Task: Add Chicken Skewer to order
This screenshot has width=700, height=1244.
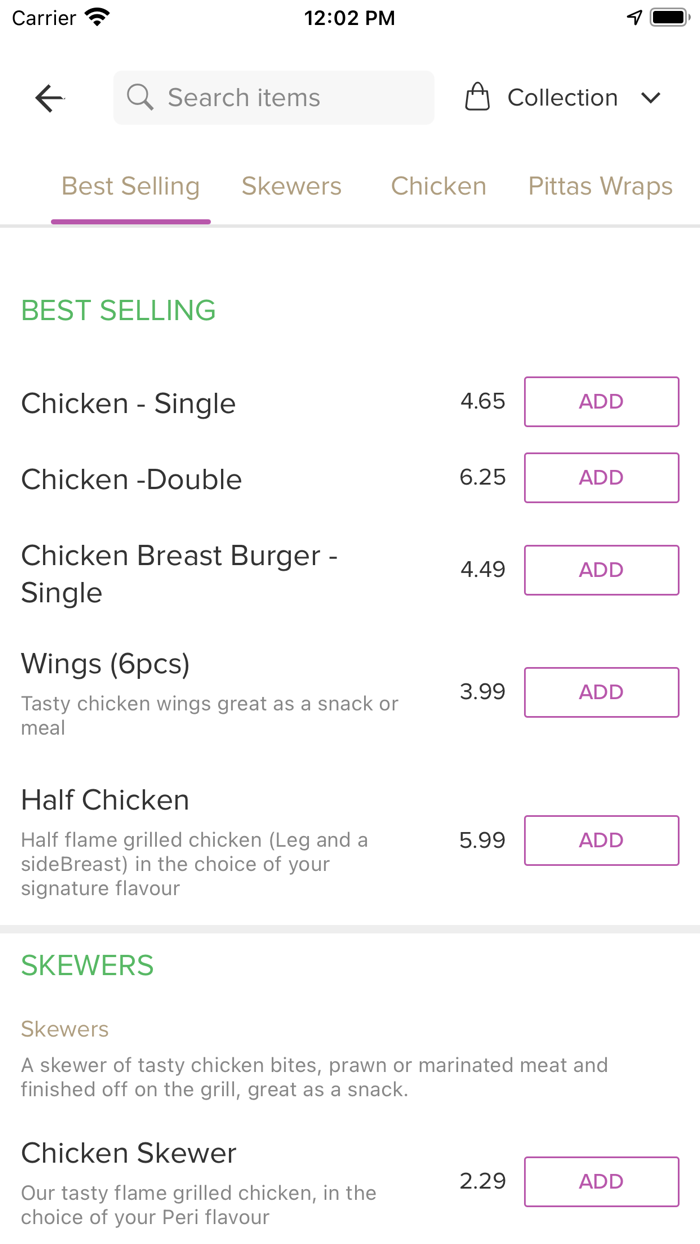Action: tap(601, 1182)
